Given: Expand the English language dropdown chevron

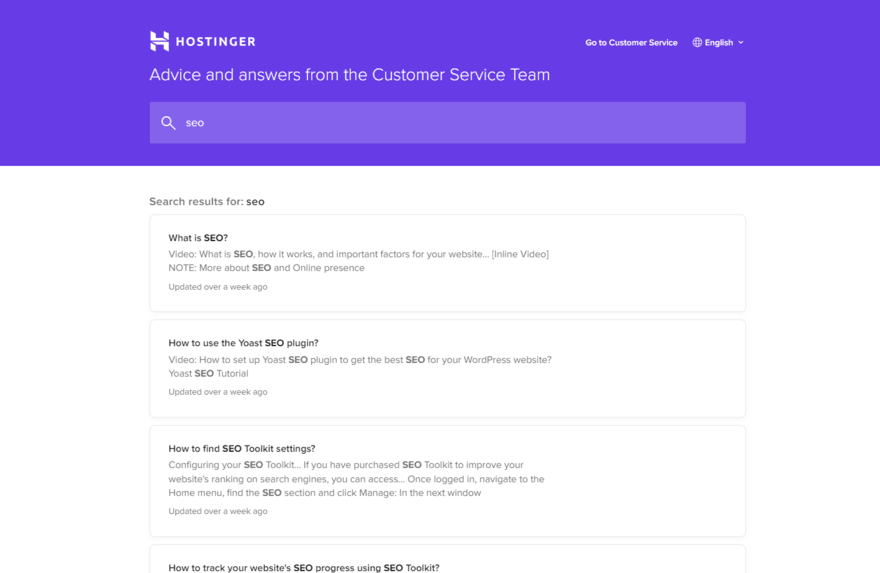Looking at the screenshot, I should pos(741,43).
